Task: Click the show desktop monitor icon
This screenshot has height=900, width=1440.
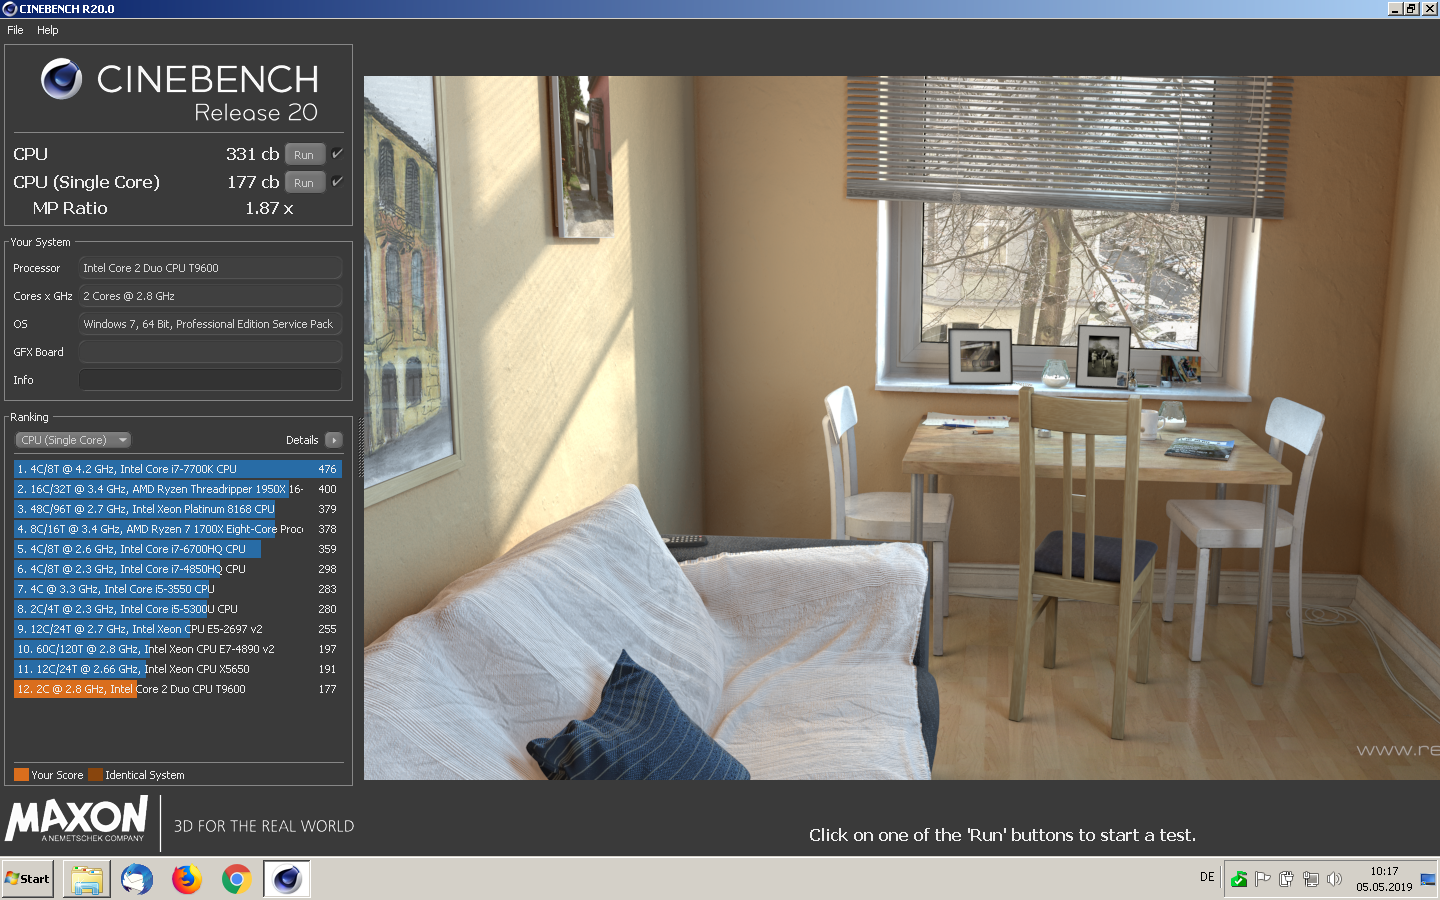Action: tap(1428, 880)
